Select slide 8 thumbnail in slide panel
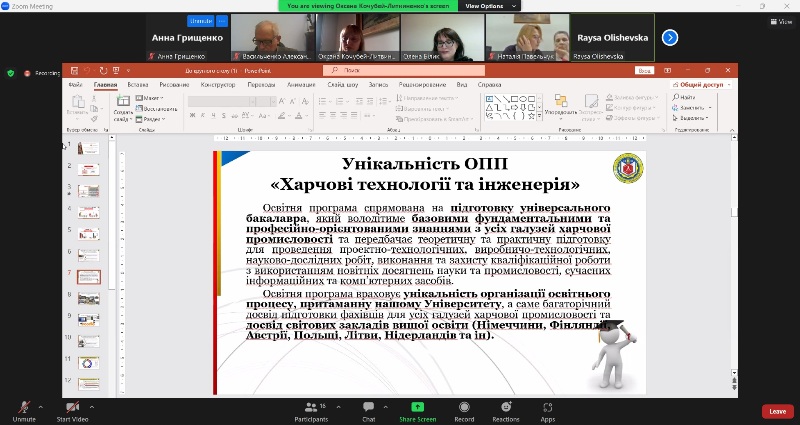The width and height of the screenshot is (800, 425). tap(88, 298)
